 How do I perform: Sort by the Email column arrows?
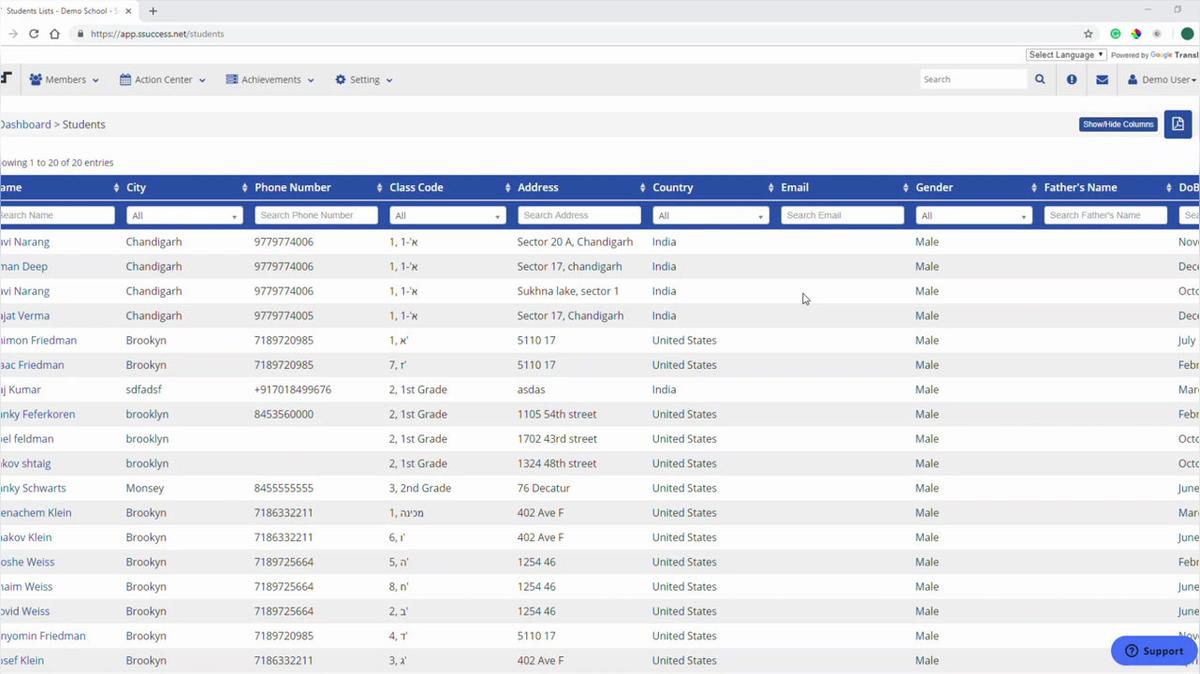pos(905,187)
